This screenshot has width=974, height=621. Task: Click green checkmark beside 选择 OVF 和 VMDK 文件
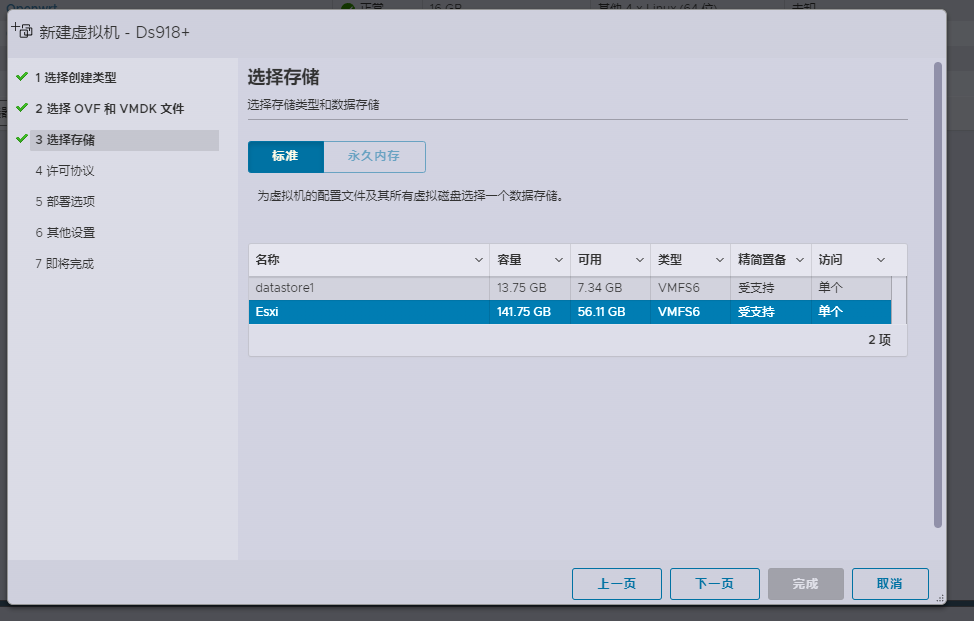coord(22,108)
